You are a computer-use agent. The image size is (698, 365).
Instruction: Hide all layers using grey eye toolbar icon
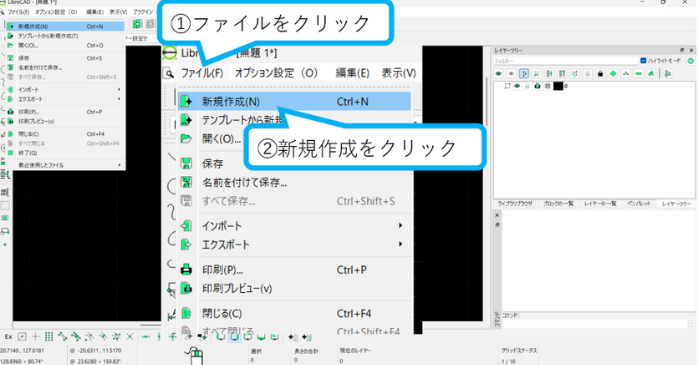511,73
